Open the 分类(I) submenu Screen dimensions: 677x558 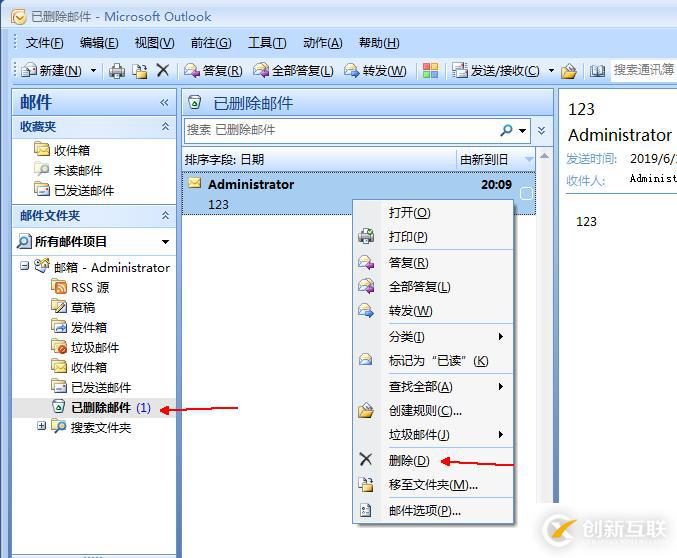click(x=433, y=336)
